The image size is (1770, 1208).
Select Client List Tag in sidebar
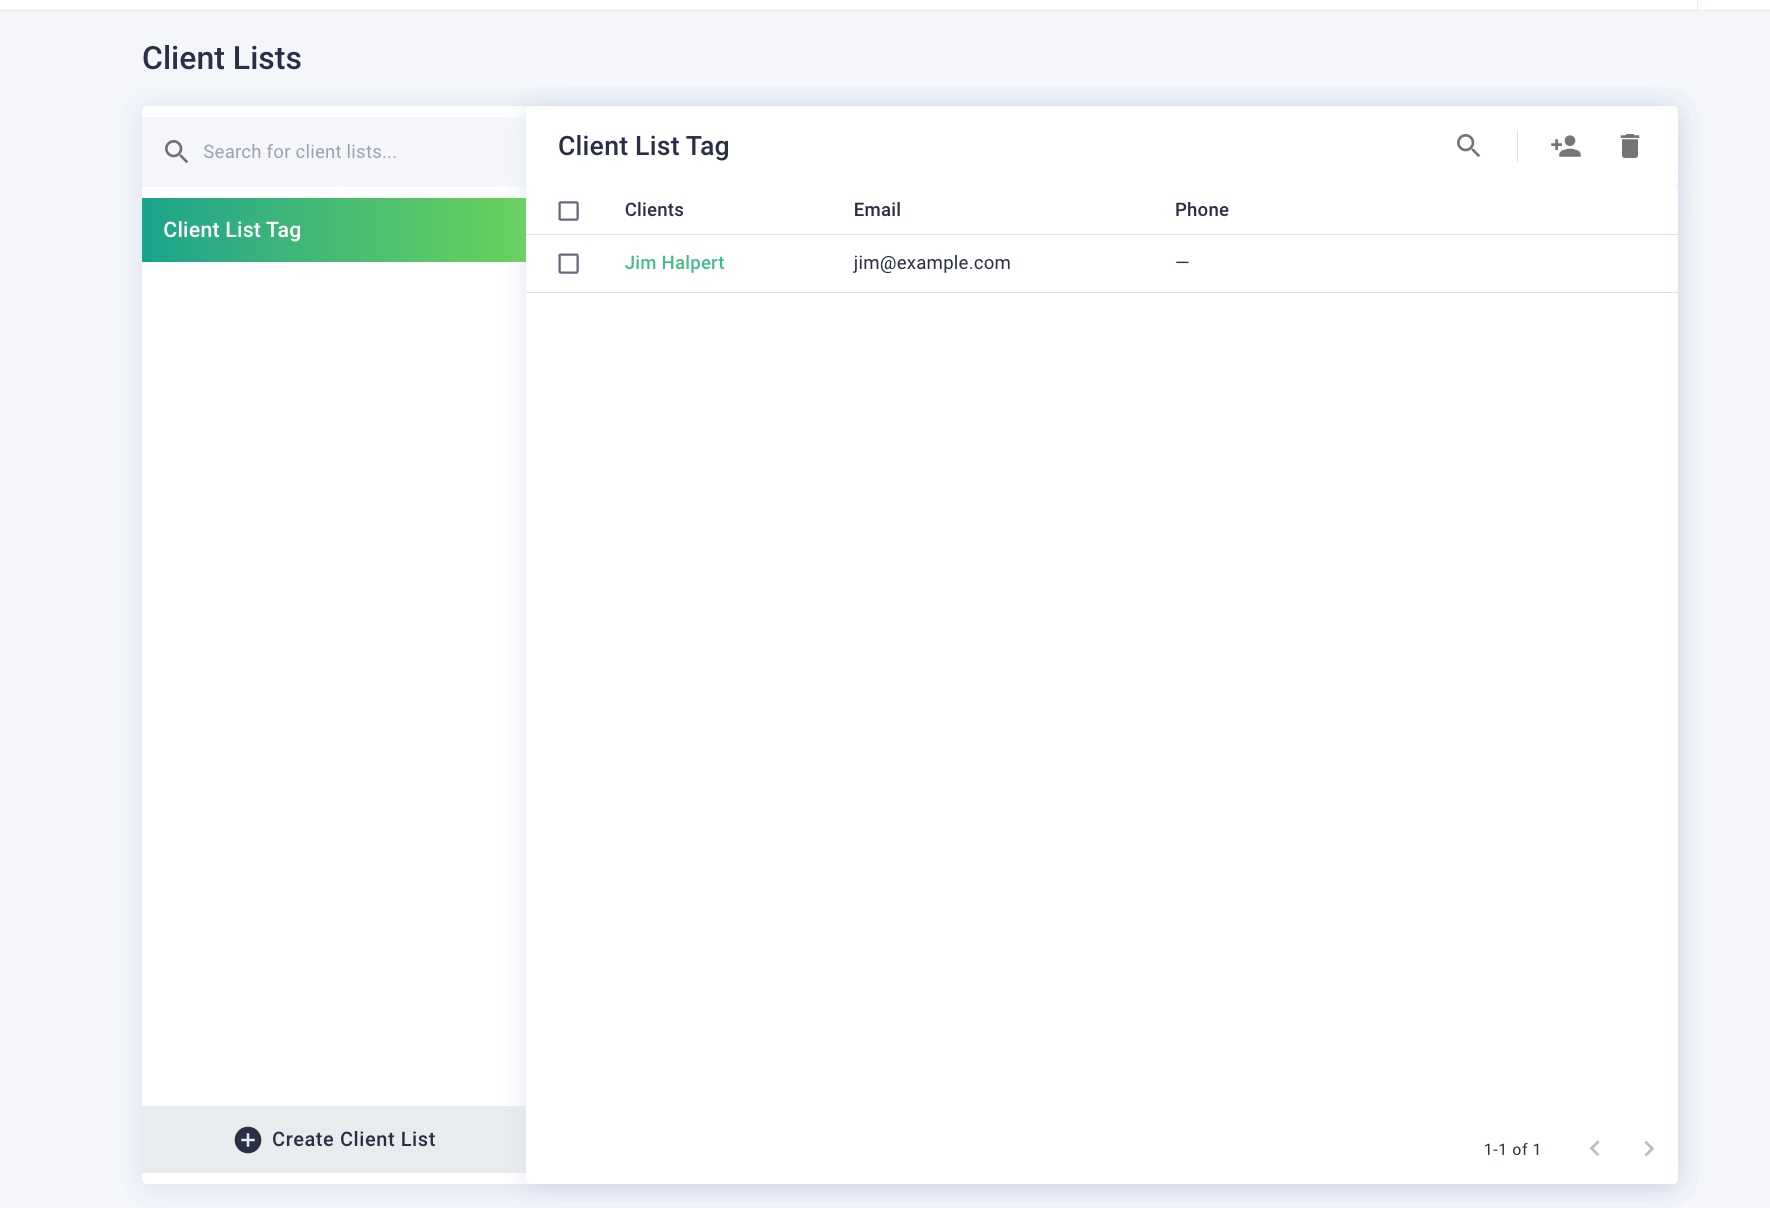[x=334, y=230]
